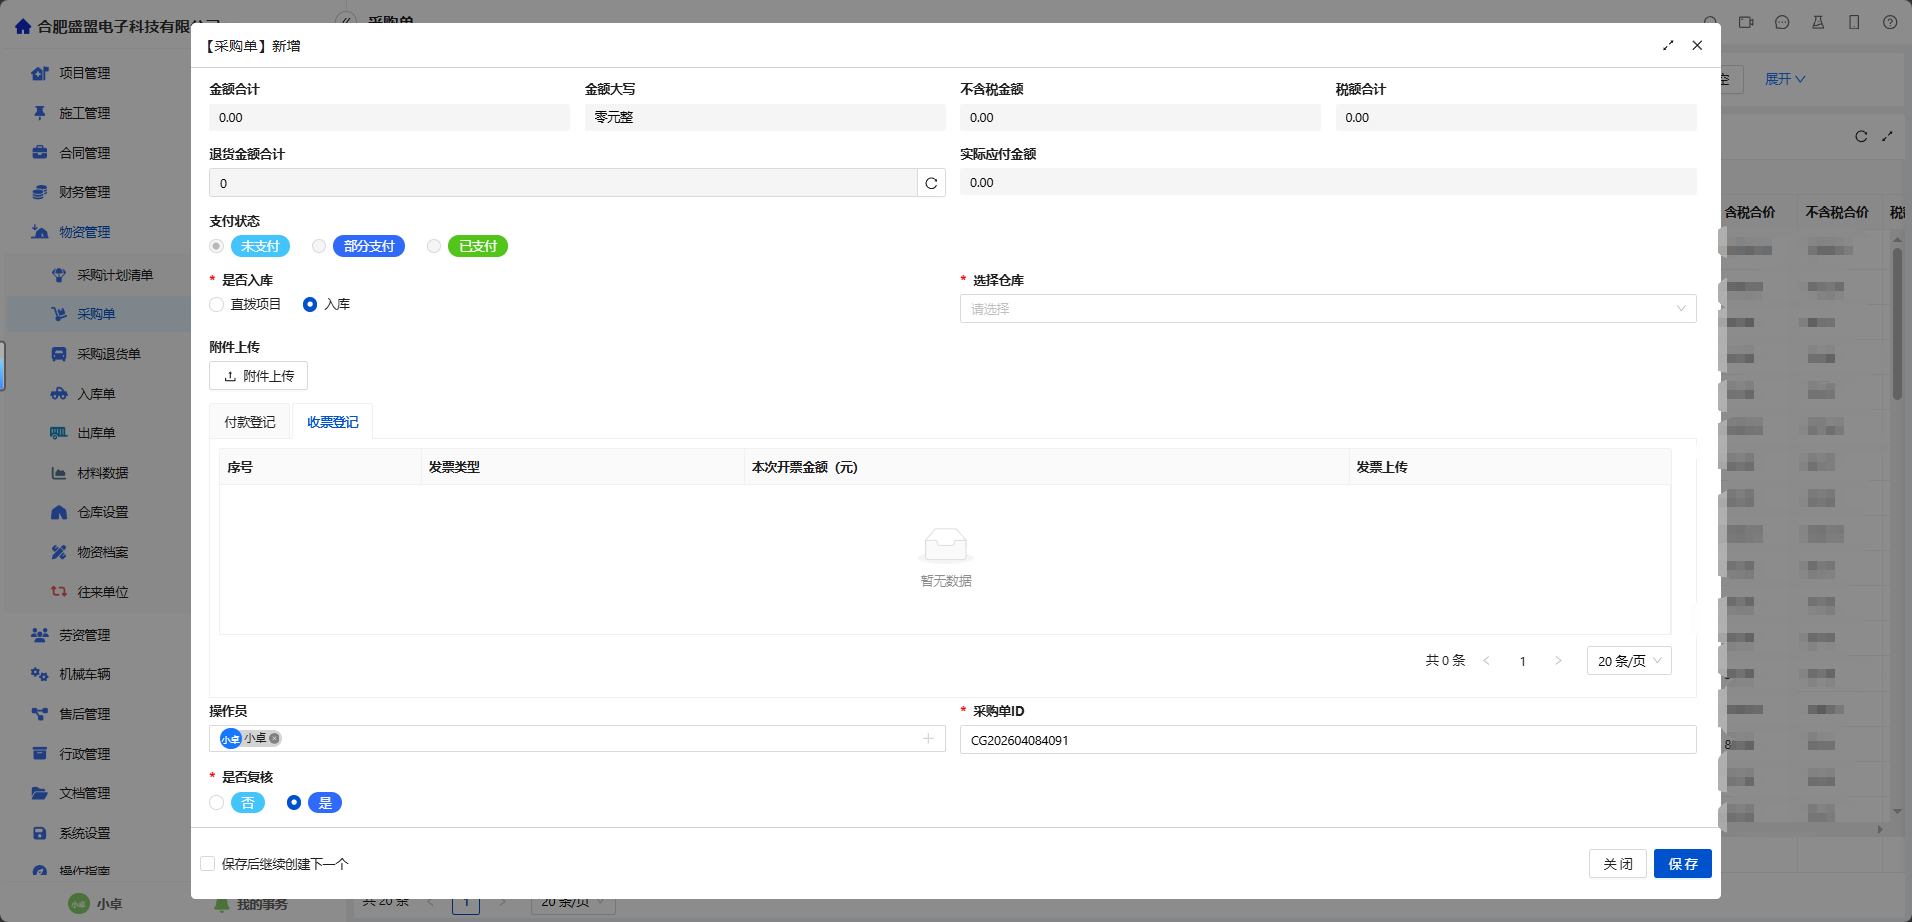The image size is (1912, 922).
Task: Open the 20 条/页 page size dropdown
Action: pos(1628,661)
